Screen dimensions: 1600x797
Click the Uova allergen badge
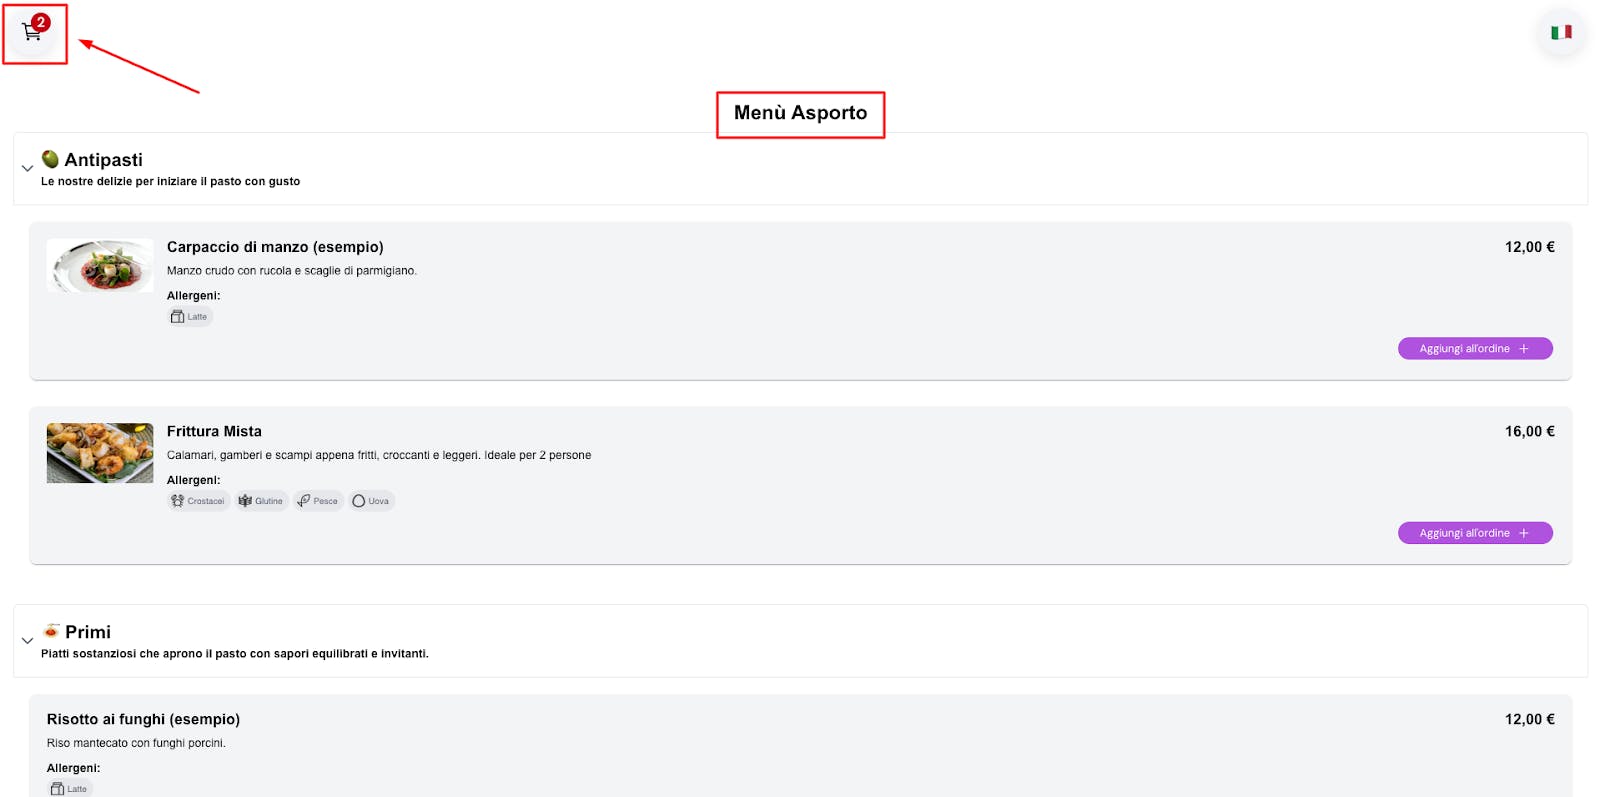tap(371, 501)
